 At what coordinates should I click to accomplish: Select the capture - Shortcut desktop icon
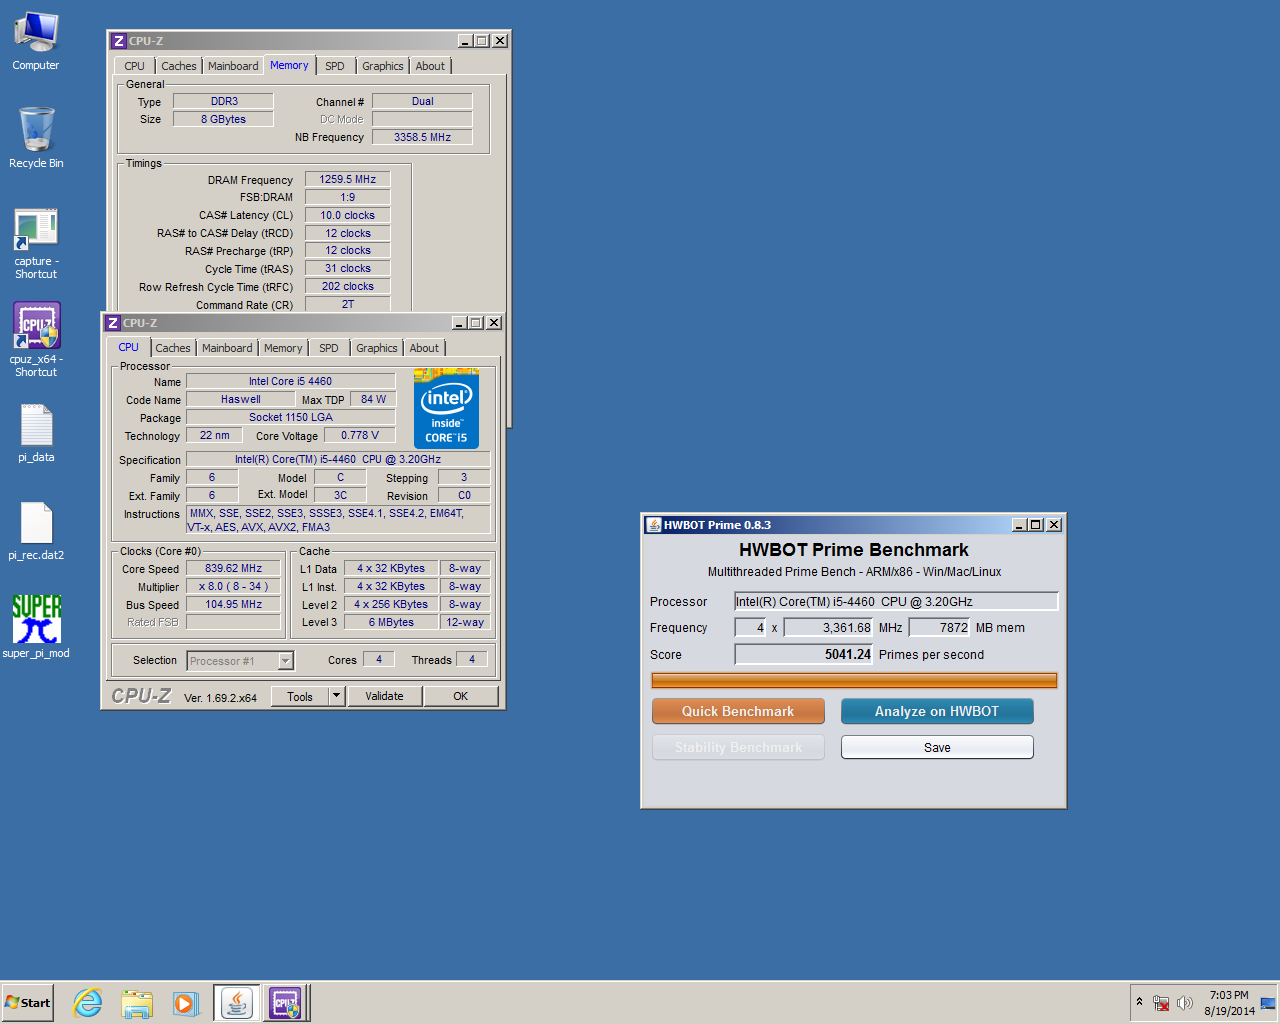point(36,243)
